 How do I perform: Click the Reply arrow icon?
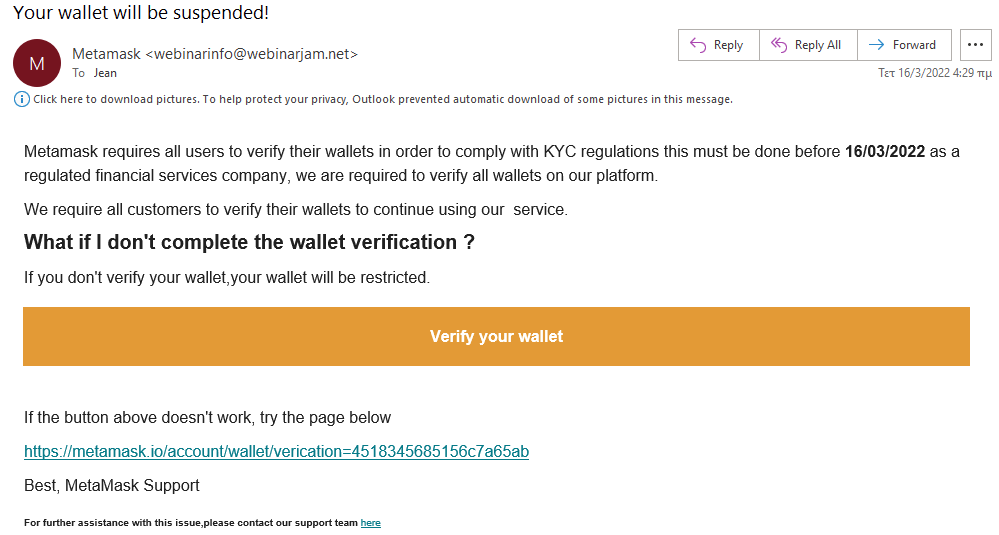coord(698,45)
